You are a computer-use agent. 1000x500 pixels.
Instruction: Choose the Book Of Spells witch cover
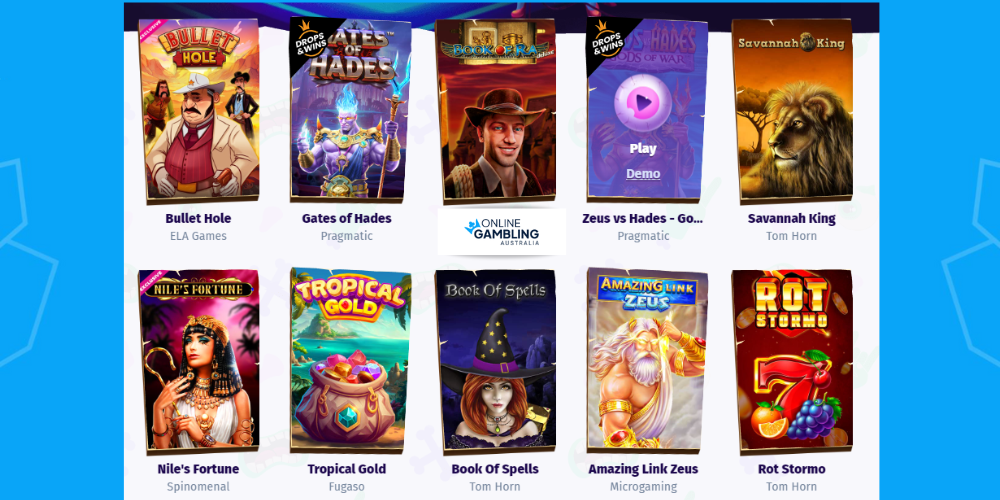(x=496, y=361)
